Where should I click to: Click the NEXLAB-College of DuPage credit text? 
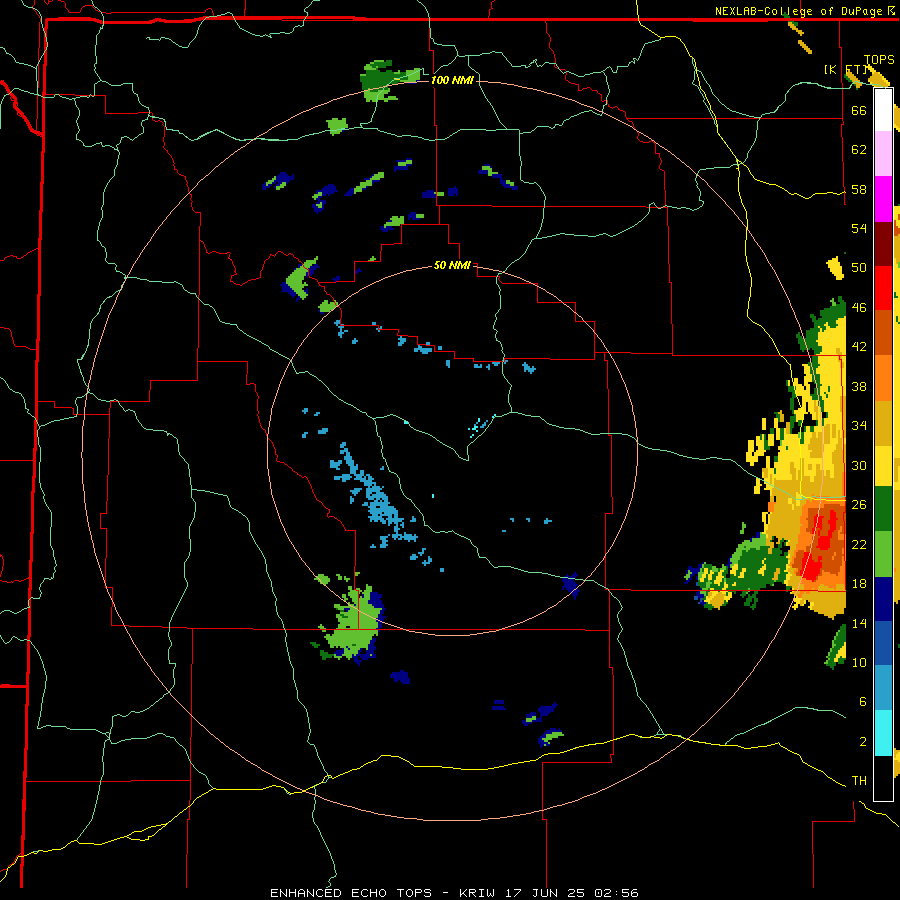(x=806, y=11)
